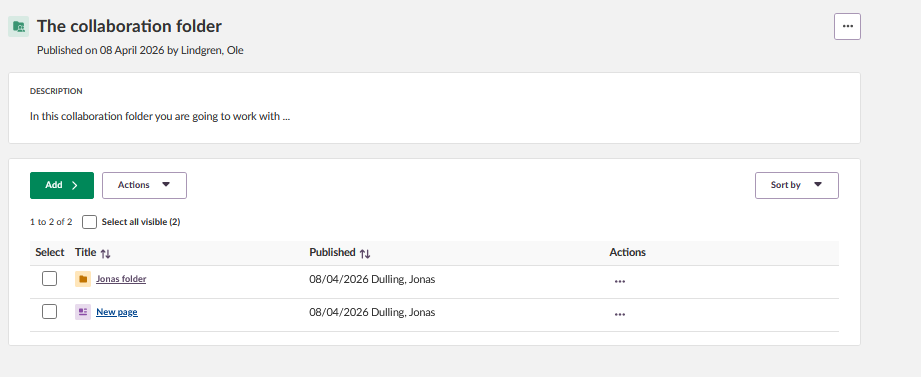Open row actions dots for New page
This screenshot has height=377, width=921.
coord(620,314)
